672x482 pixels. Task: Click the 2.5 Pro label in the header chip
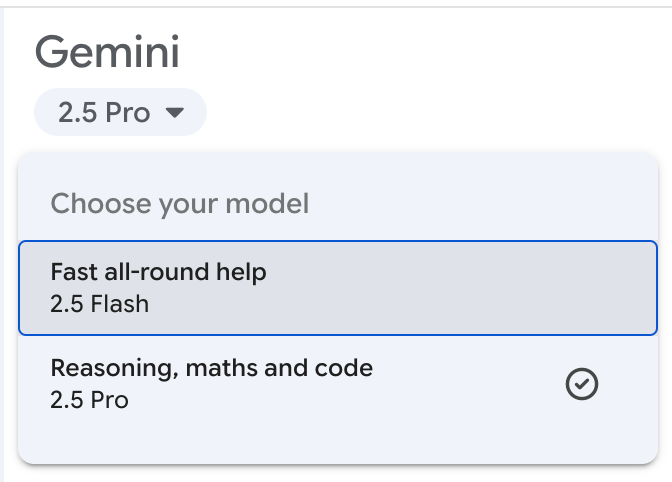pos(103,113)
